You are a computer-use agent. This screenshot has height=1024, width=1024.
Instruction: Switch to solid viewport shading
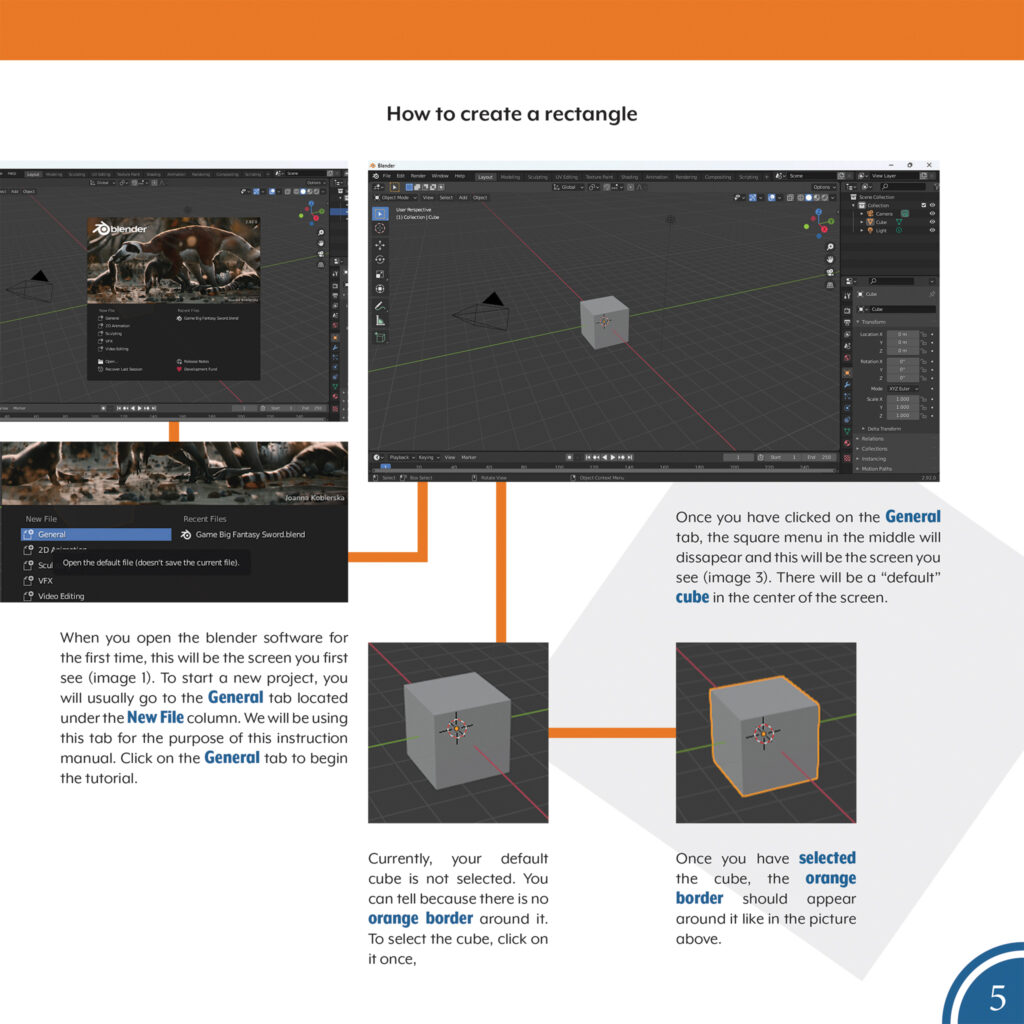808,197
